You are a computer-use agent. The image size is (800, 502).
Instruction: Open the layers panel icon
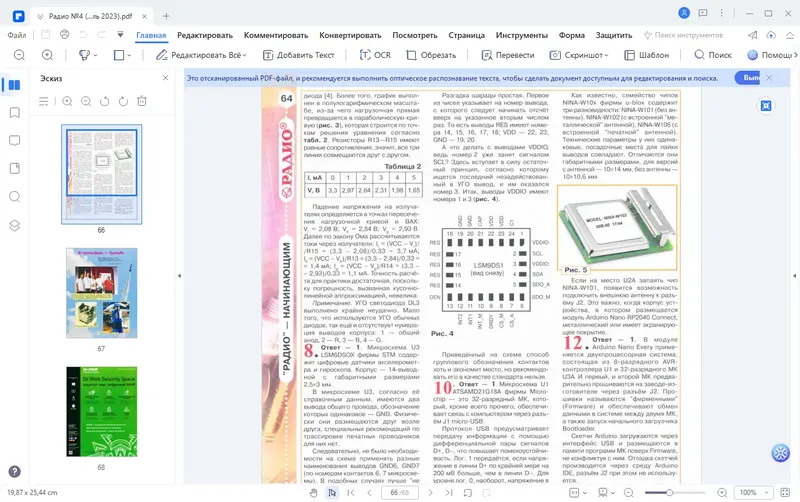pyautogui.click(x=14, y=225)
